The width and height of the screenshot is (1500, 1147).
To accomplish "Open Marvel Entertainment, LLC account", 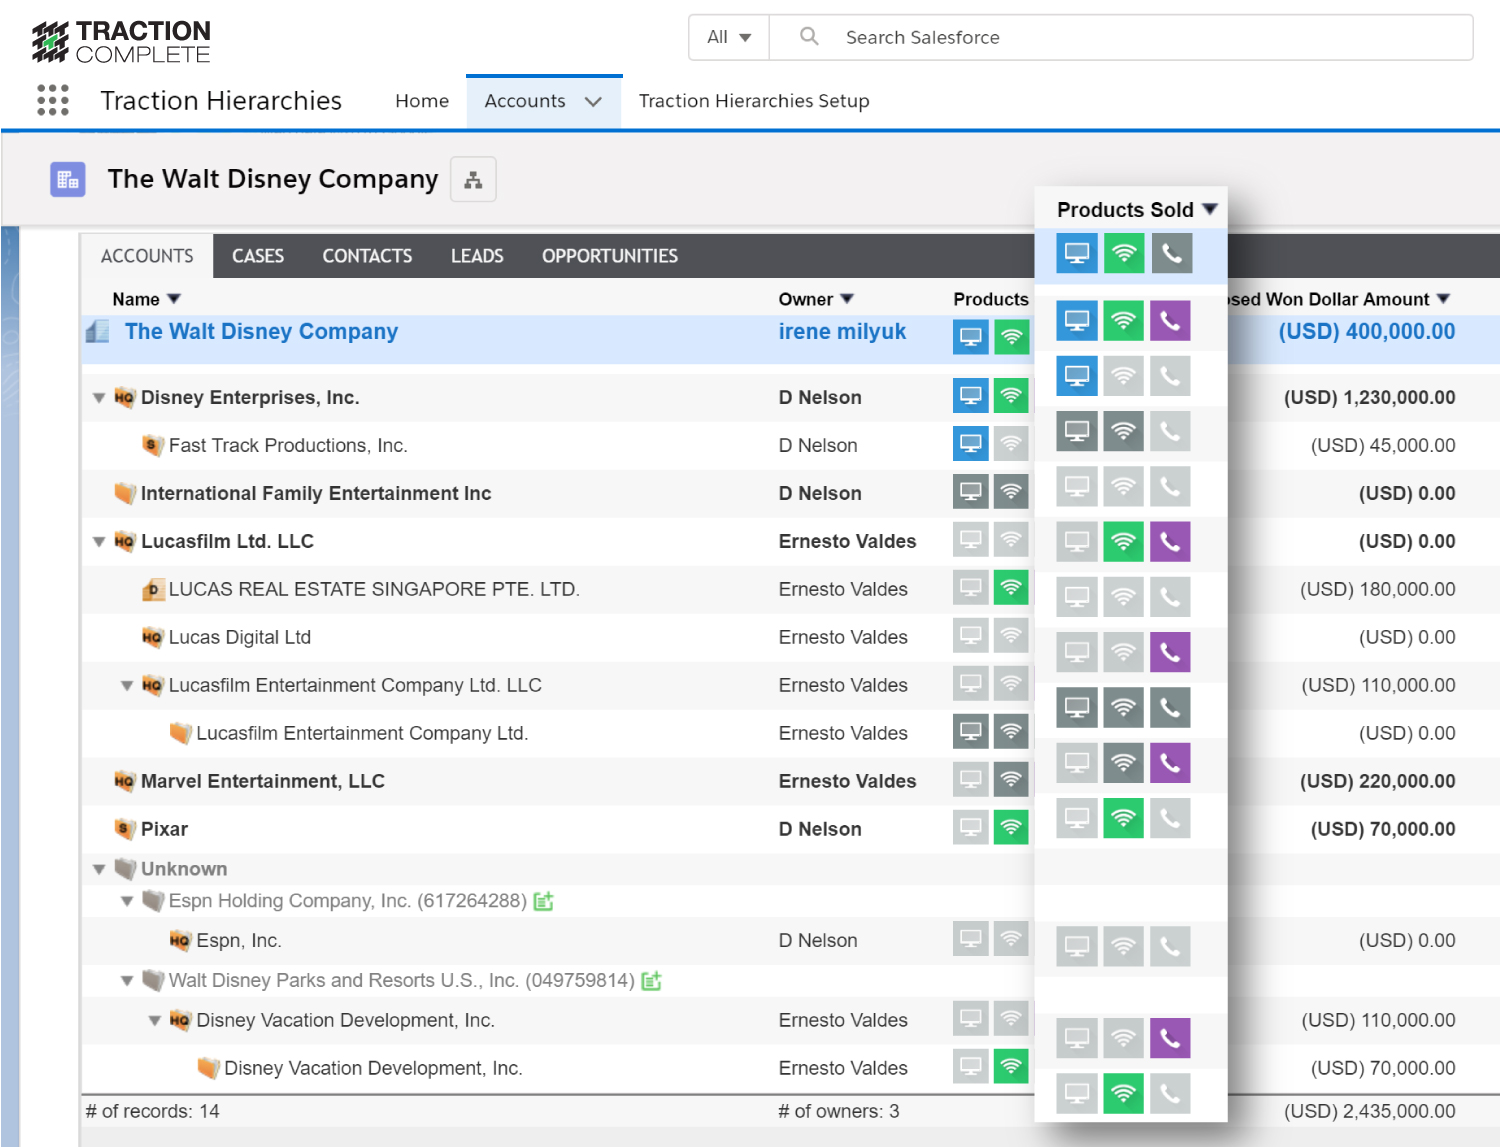I will coord(263,781).
